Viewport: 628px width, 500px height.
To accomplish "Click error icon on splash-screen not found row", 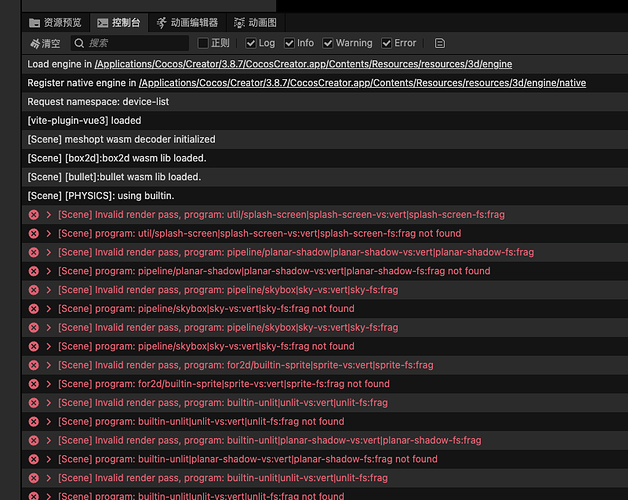I will [x=34, y=234].
